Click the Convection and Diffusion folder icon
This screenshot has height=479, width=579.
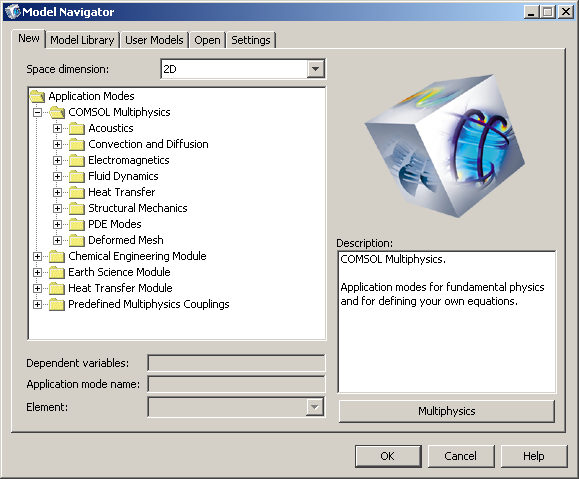[77, 144]
